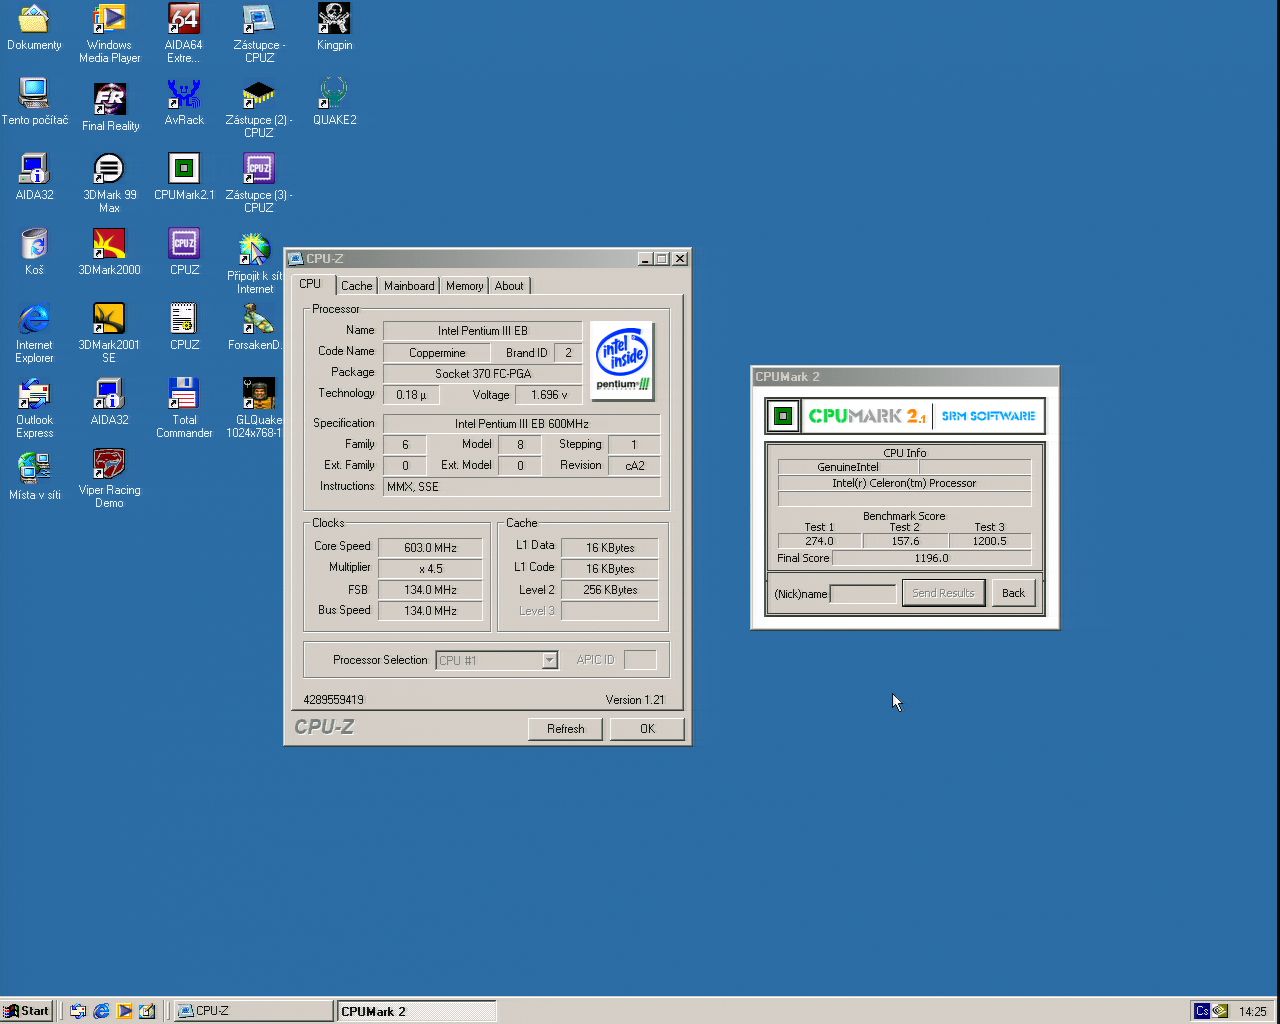Viewport: 1280px width, 1024px height.
Task: Select the Kingpin game desktop icon
Action: click(x=334, y=27)
